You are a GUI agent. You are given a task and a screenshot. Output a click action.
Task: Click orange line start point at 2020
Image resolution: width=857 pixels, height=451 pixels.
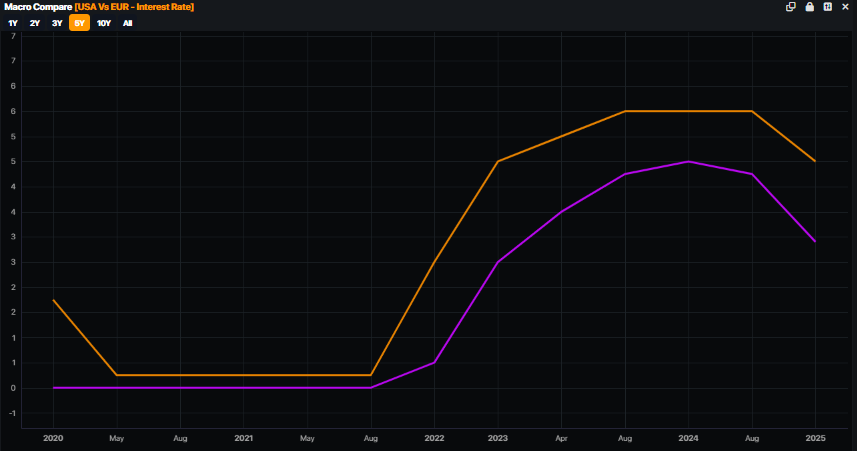tap(53, 300)
